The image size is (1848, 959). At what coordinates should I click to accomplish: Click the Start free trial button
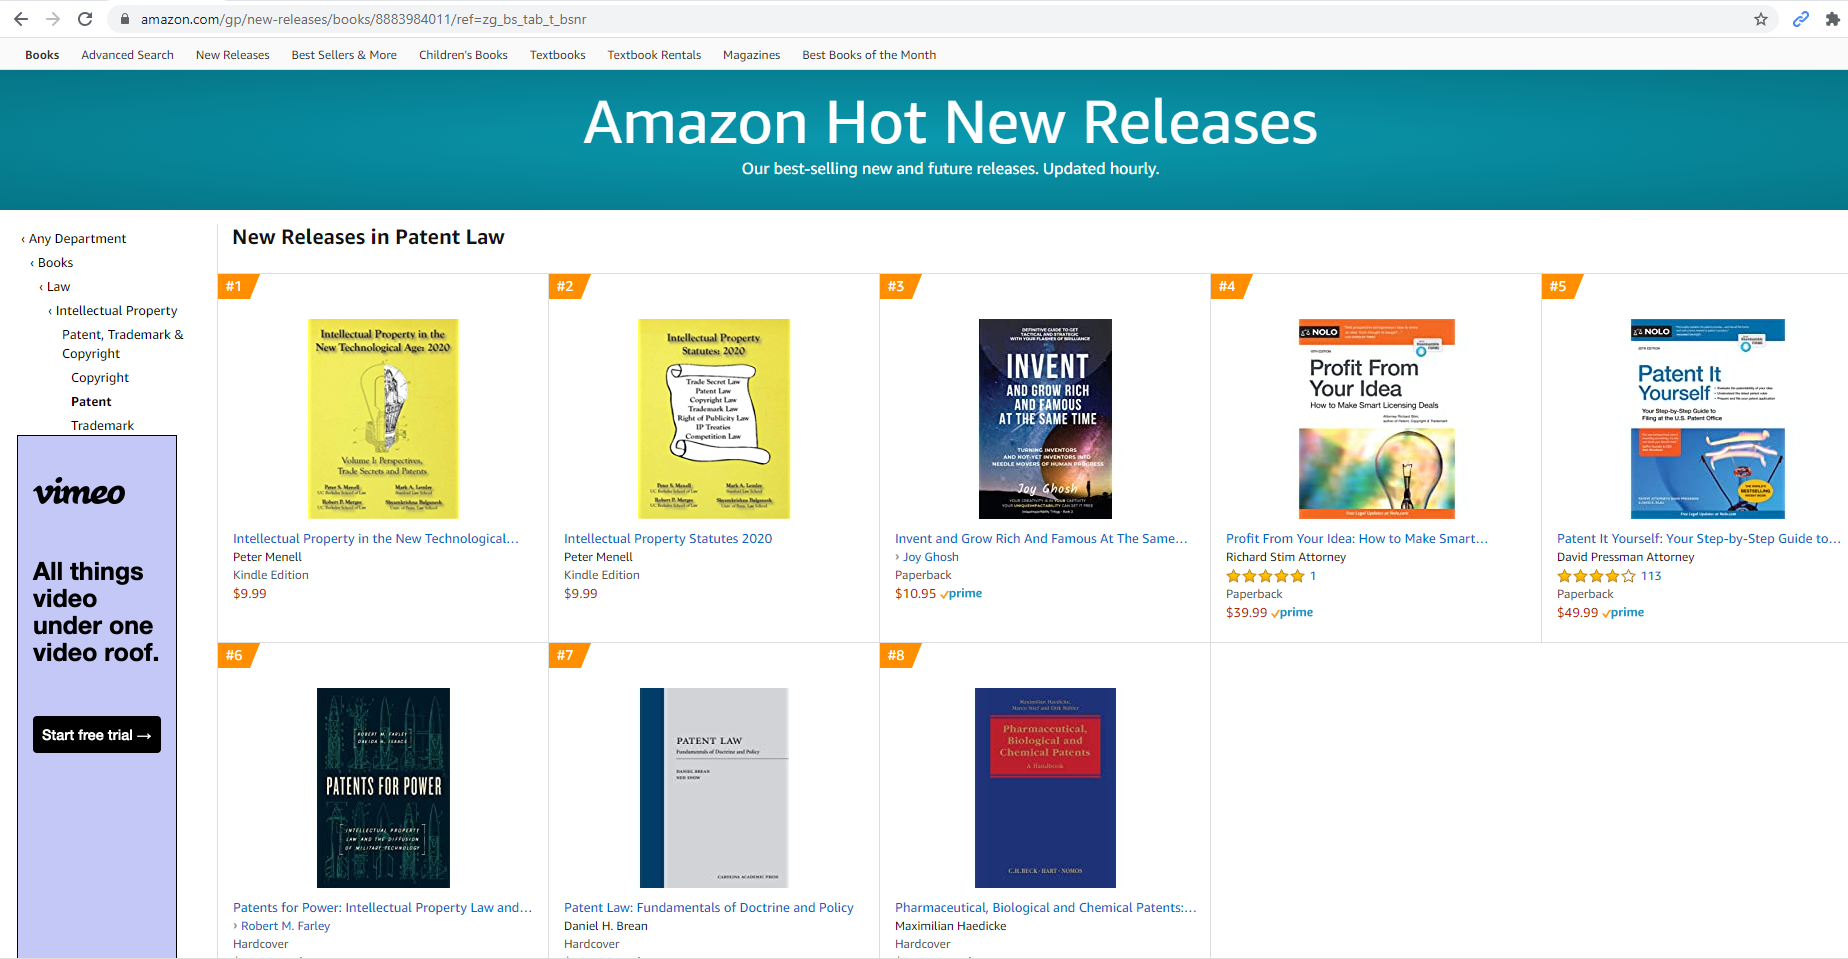tap(97, 735)
